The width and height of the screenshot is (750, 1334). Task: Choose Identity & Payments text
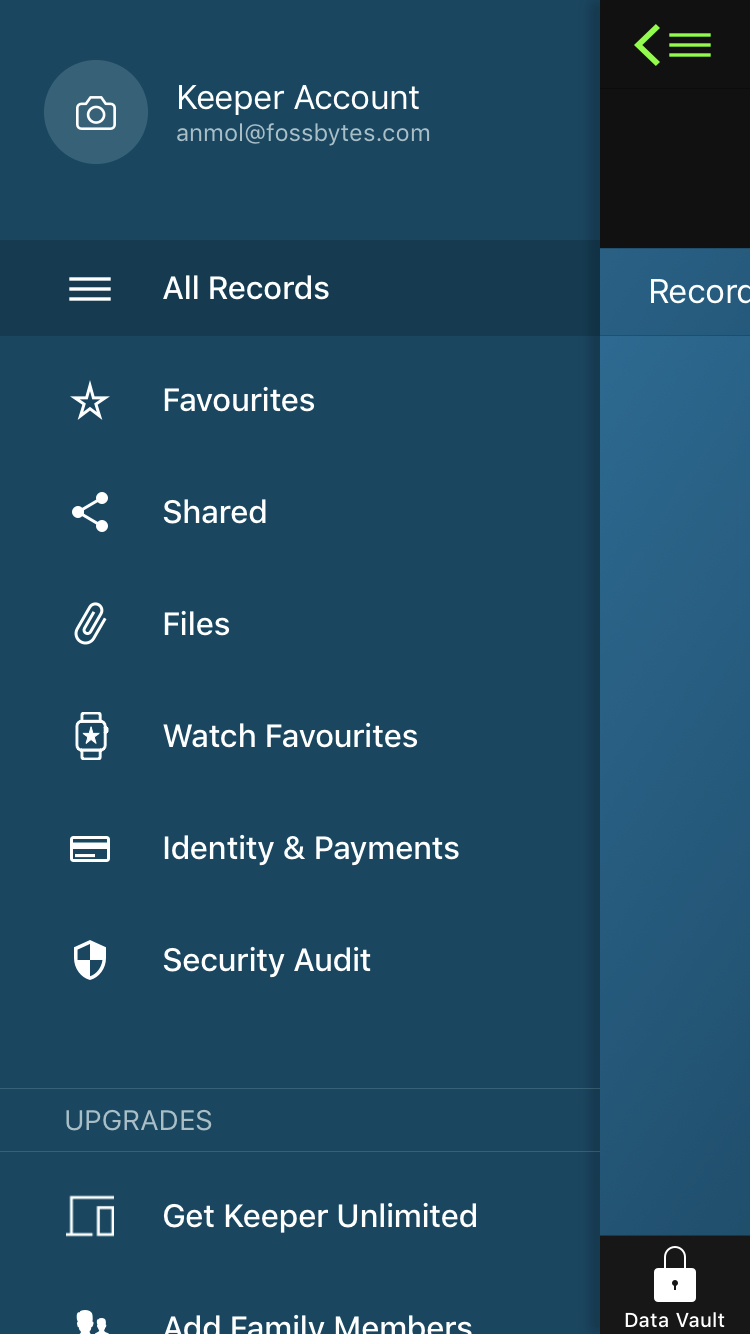[x=311, y=848]
